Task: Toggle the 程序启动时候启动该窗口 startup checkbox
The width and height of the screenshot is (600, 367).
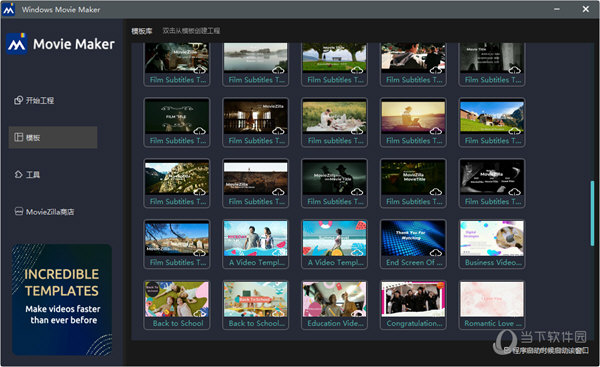Action: coord(507,350)
